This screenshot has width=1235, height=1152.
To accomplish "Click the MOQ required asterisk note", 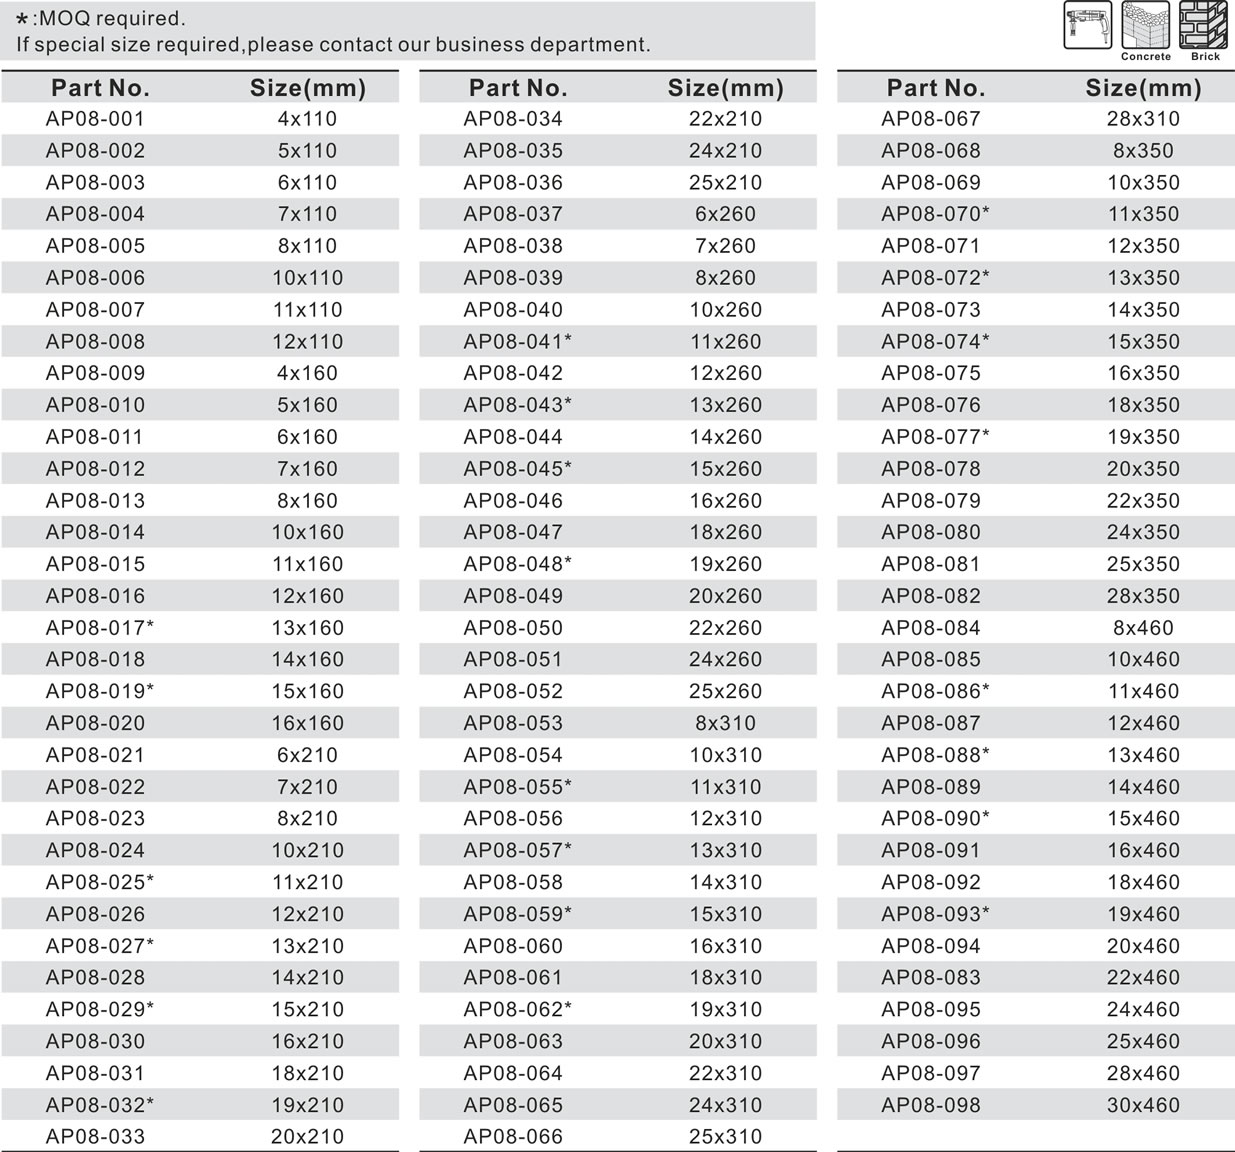I will point(100,18).
